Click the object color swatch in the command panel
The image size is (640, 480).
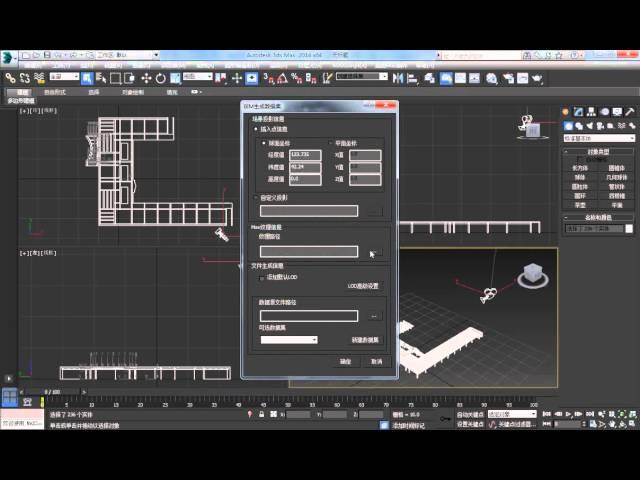tap(629, 229)
